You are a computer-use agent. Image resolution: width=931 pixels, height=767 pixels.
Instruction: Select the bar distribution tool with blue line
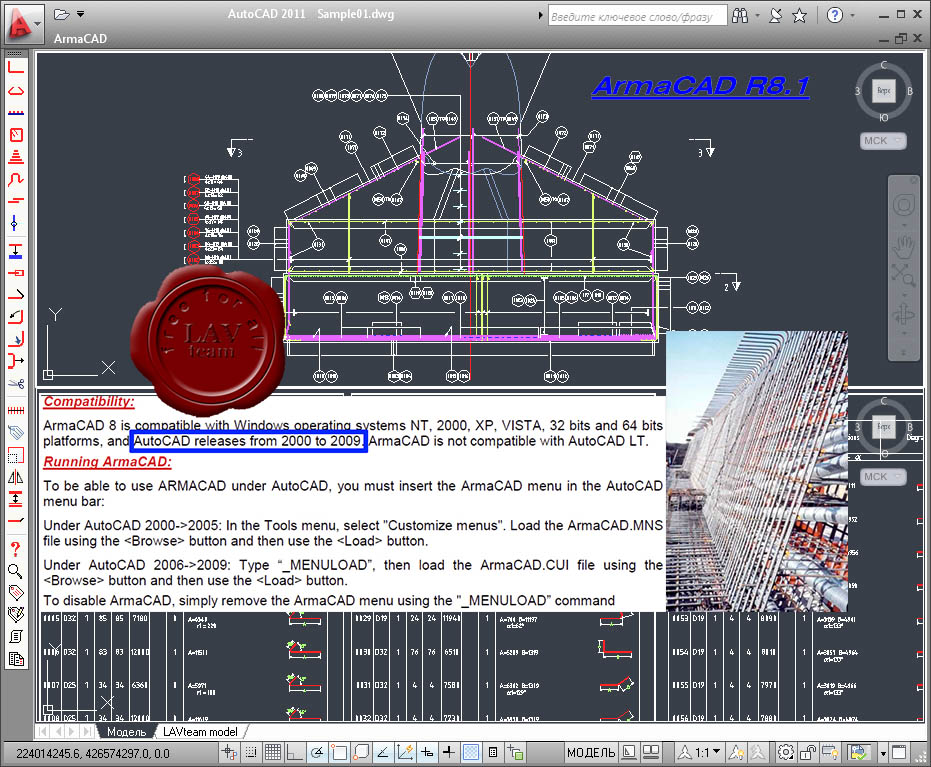coord(16,112)
